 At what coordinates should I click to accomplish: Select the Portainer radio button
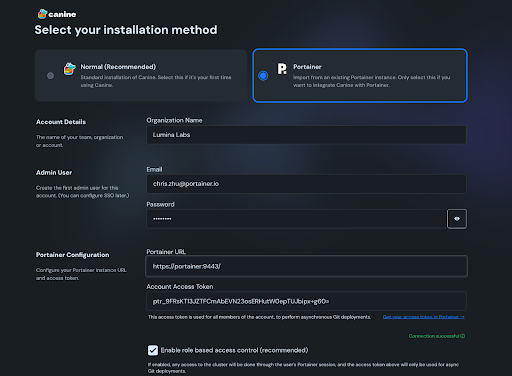pos(263,76)
